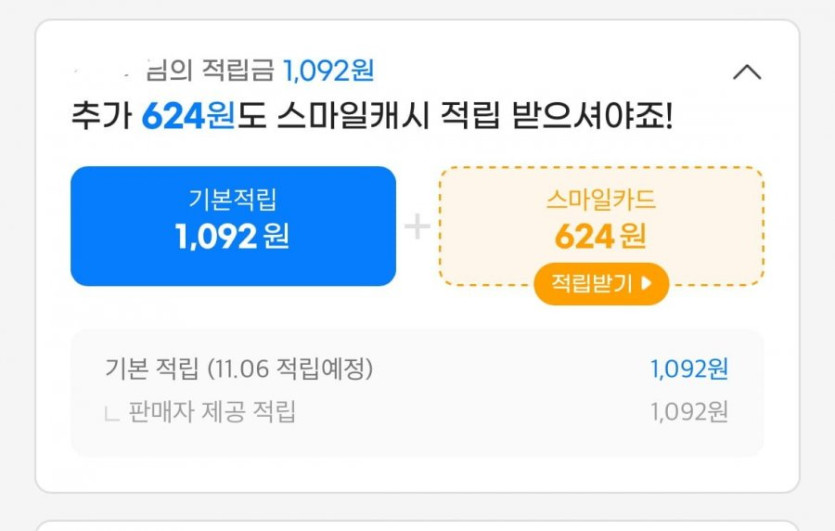Click the 기본적립 label on the blue card
The height and width of the screenshot is (531, 835).
click(233, 199)
